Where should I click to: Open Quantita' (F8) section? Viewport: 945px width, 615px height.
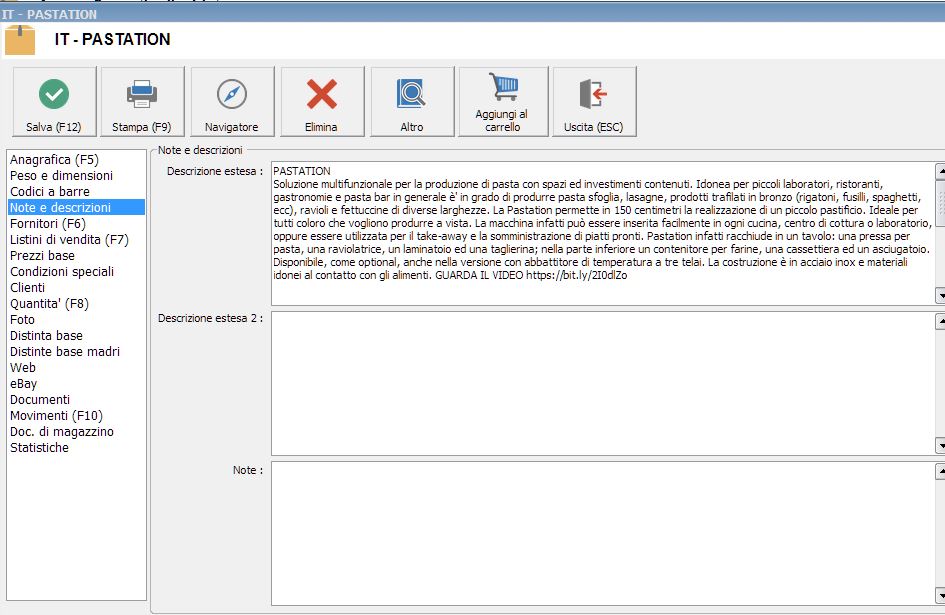[49, 303]
